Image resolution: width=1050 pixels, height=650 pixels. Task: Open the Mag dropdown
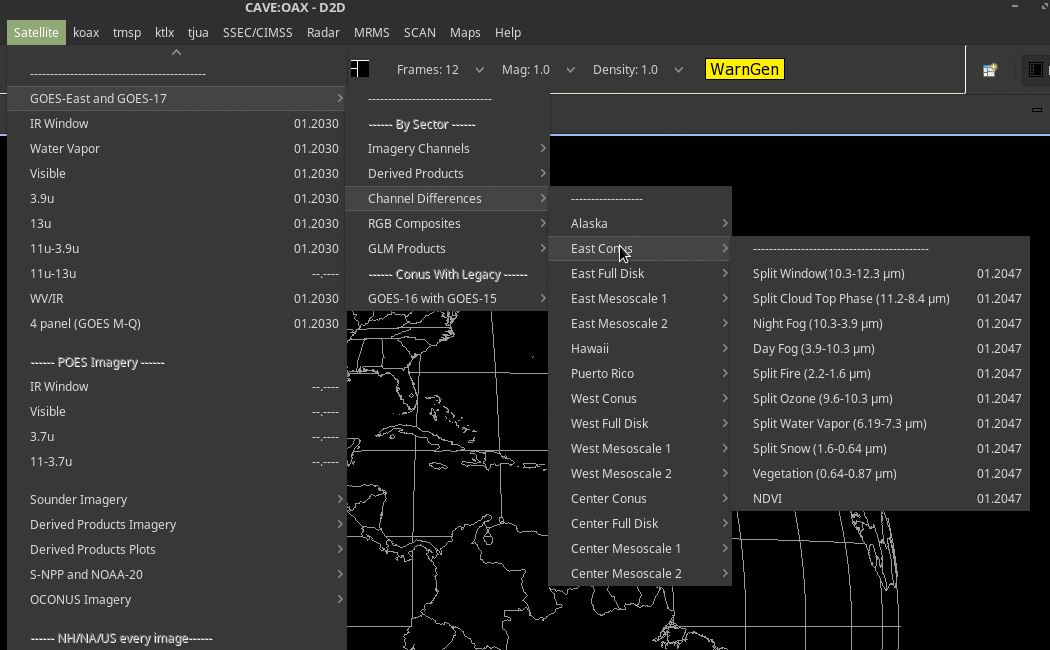(538, 70)
